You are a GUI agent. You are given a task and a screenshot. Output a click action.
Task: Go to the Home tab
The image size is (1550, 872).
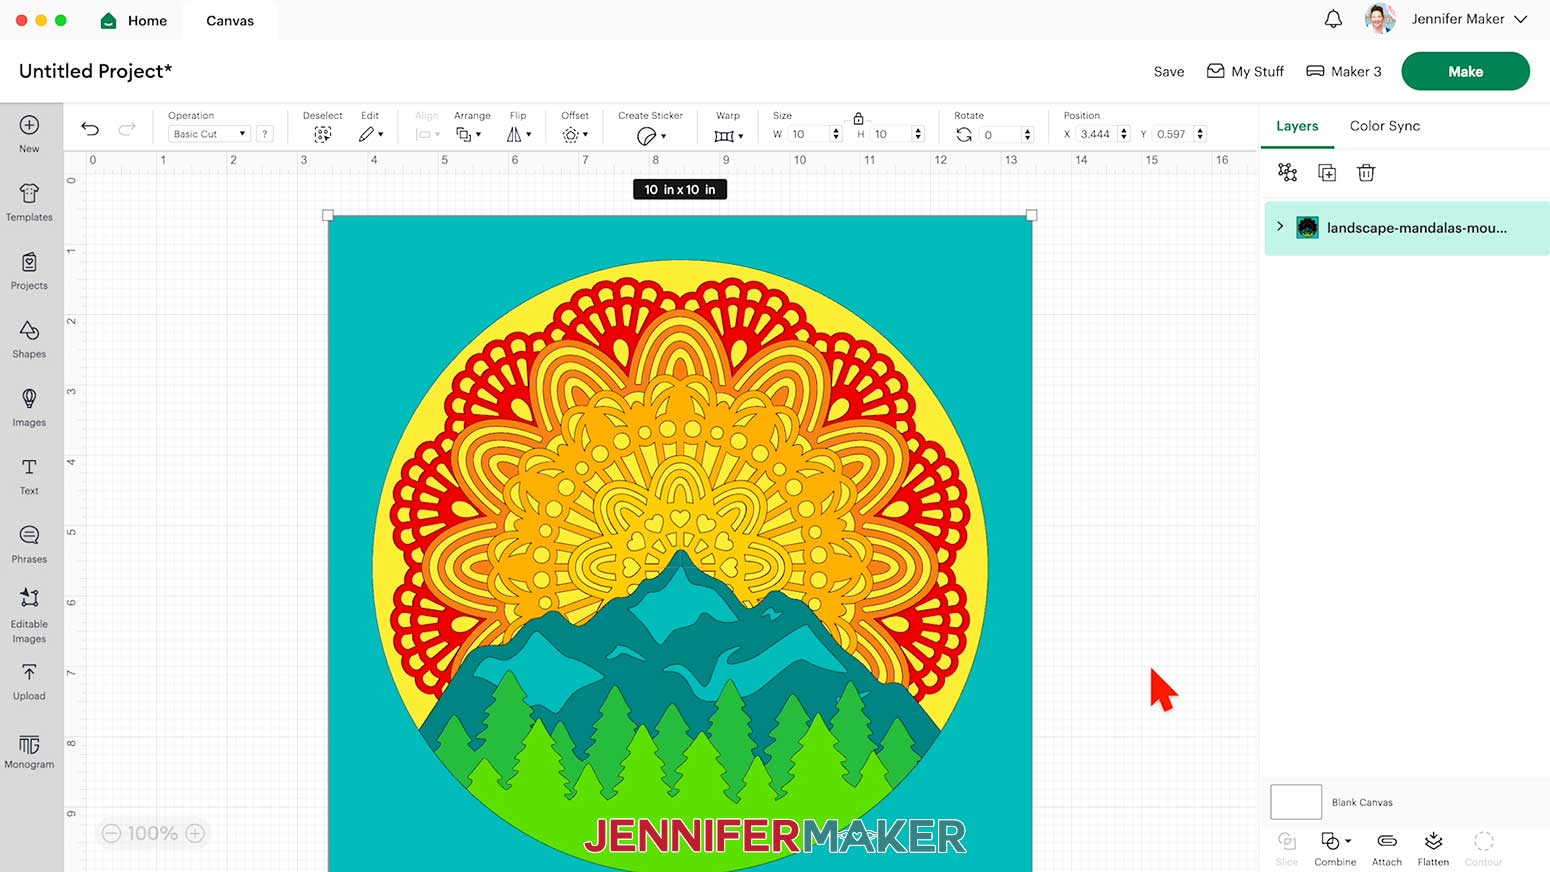[134, 20]
